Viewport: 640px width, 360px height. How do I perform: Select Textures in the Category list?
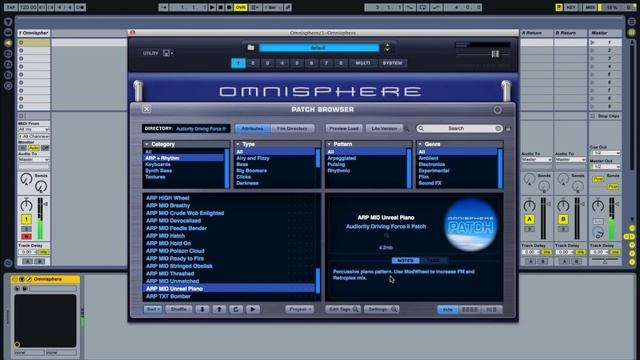[x=155, y=177]
